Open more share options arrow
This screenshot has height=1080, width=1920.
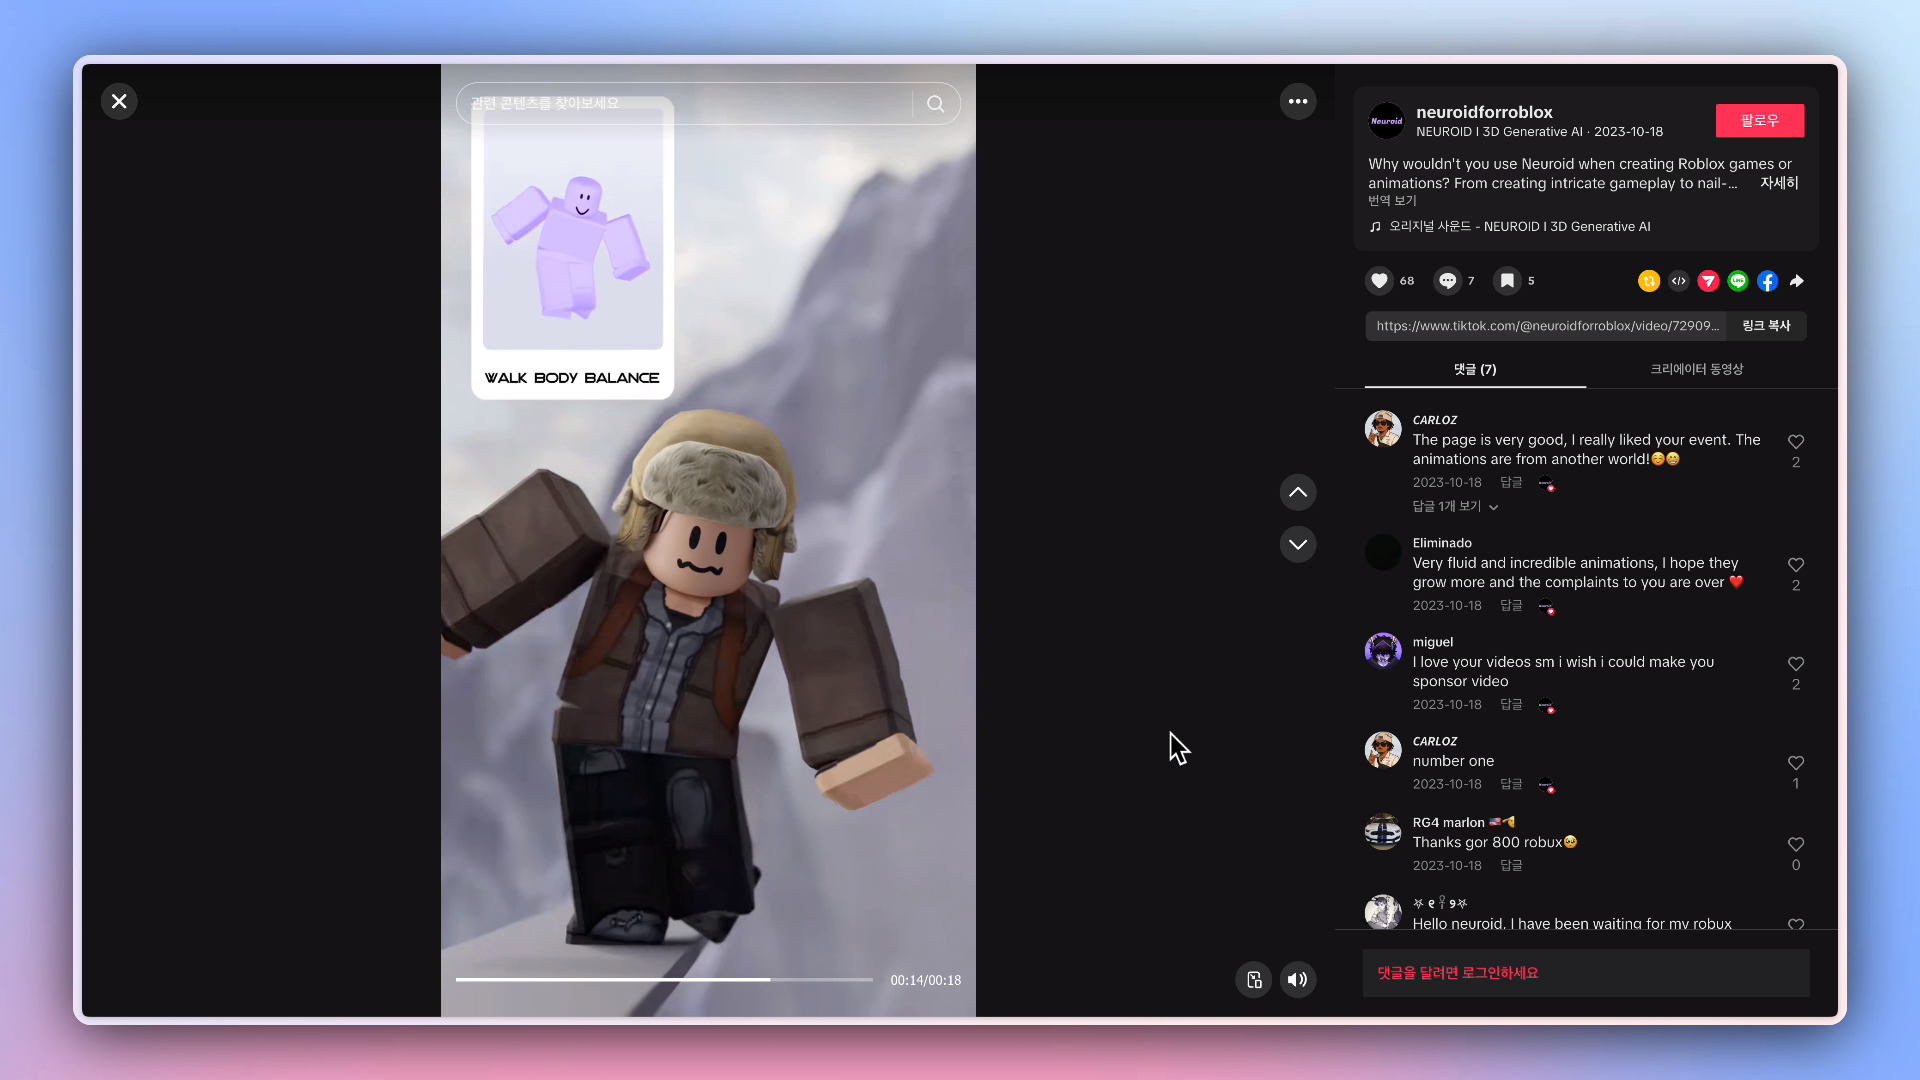coord(1797,281)
